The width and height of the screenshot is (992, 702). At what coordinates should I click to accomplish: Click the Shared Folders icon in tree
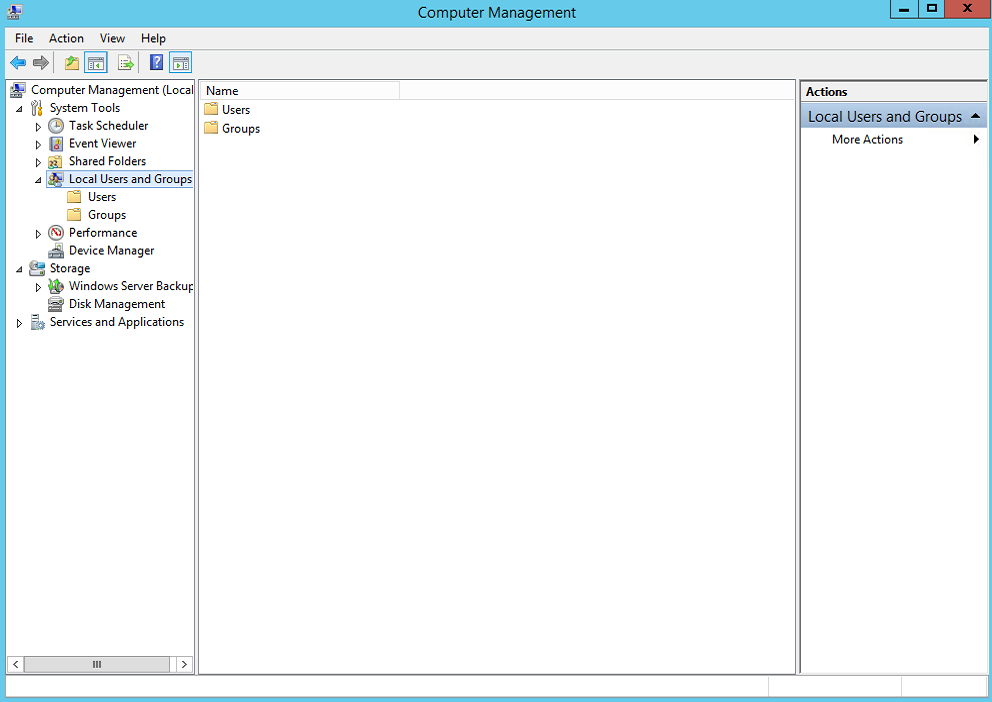pos(56,162)
